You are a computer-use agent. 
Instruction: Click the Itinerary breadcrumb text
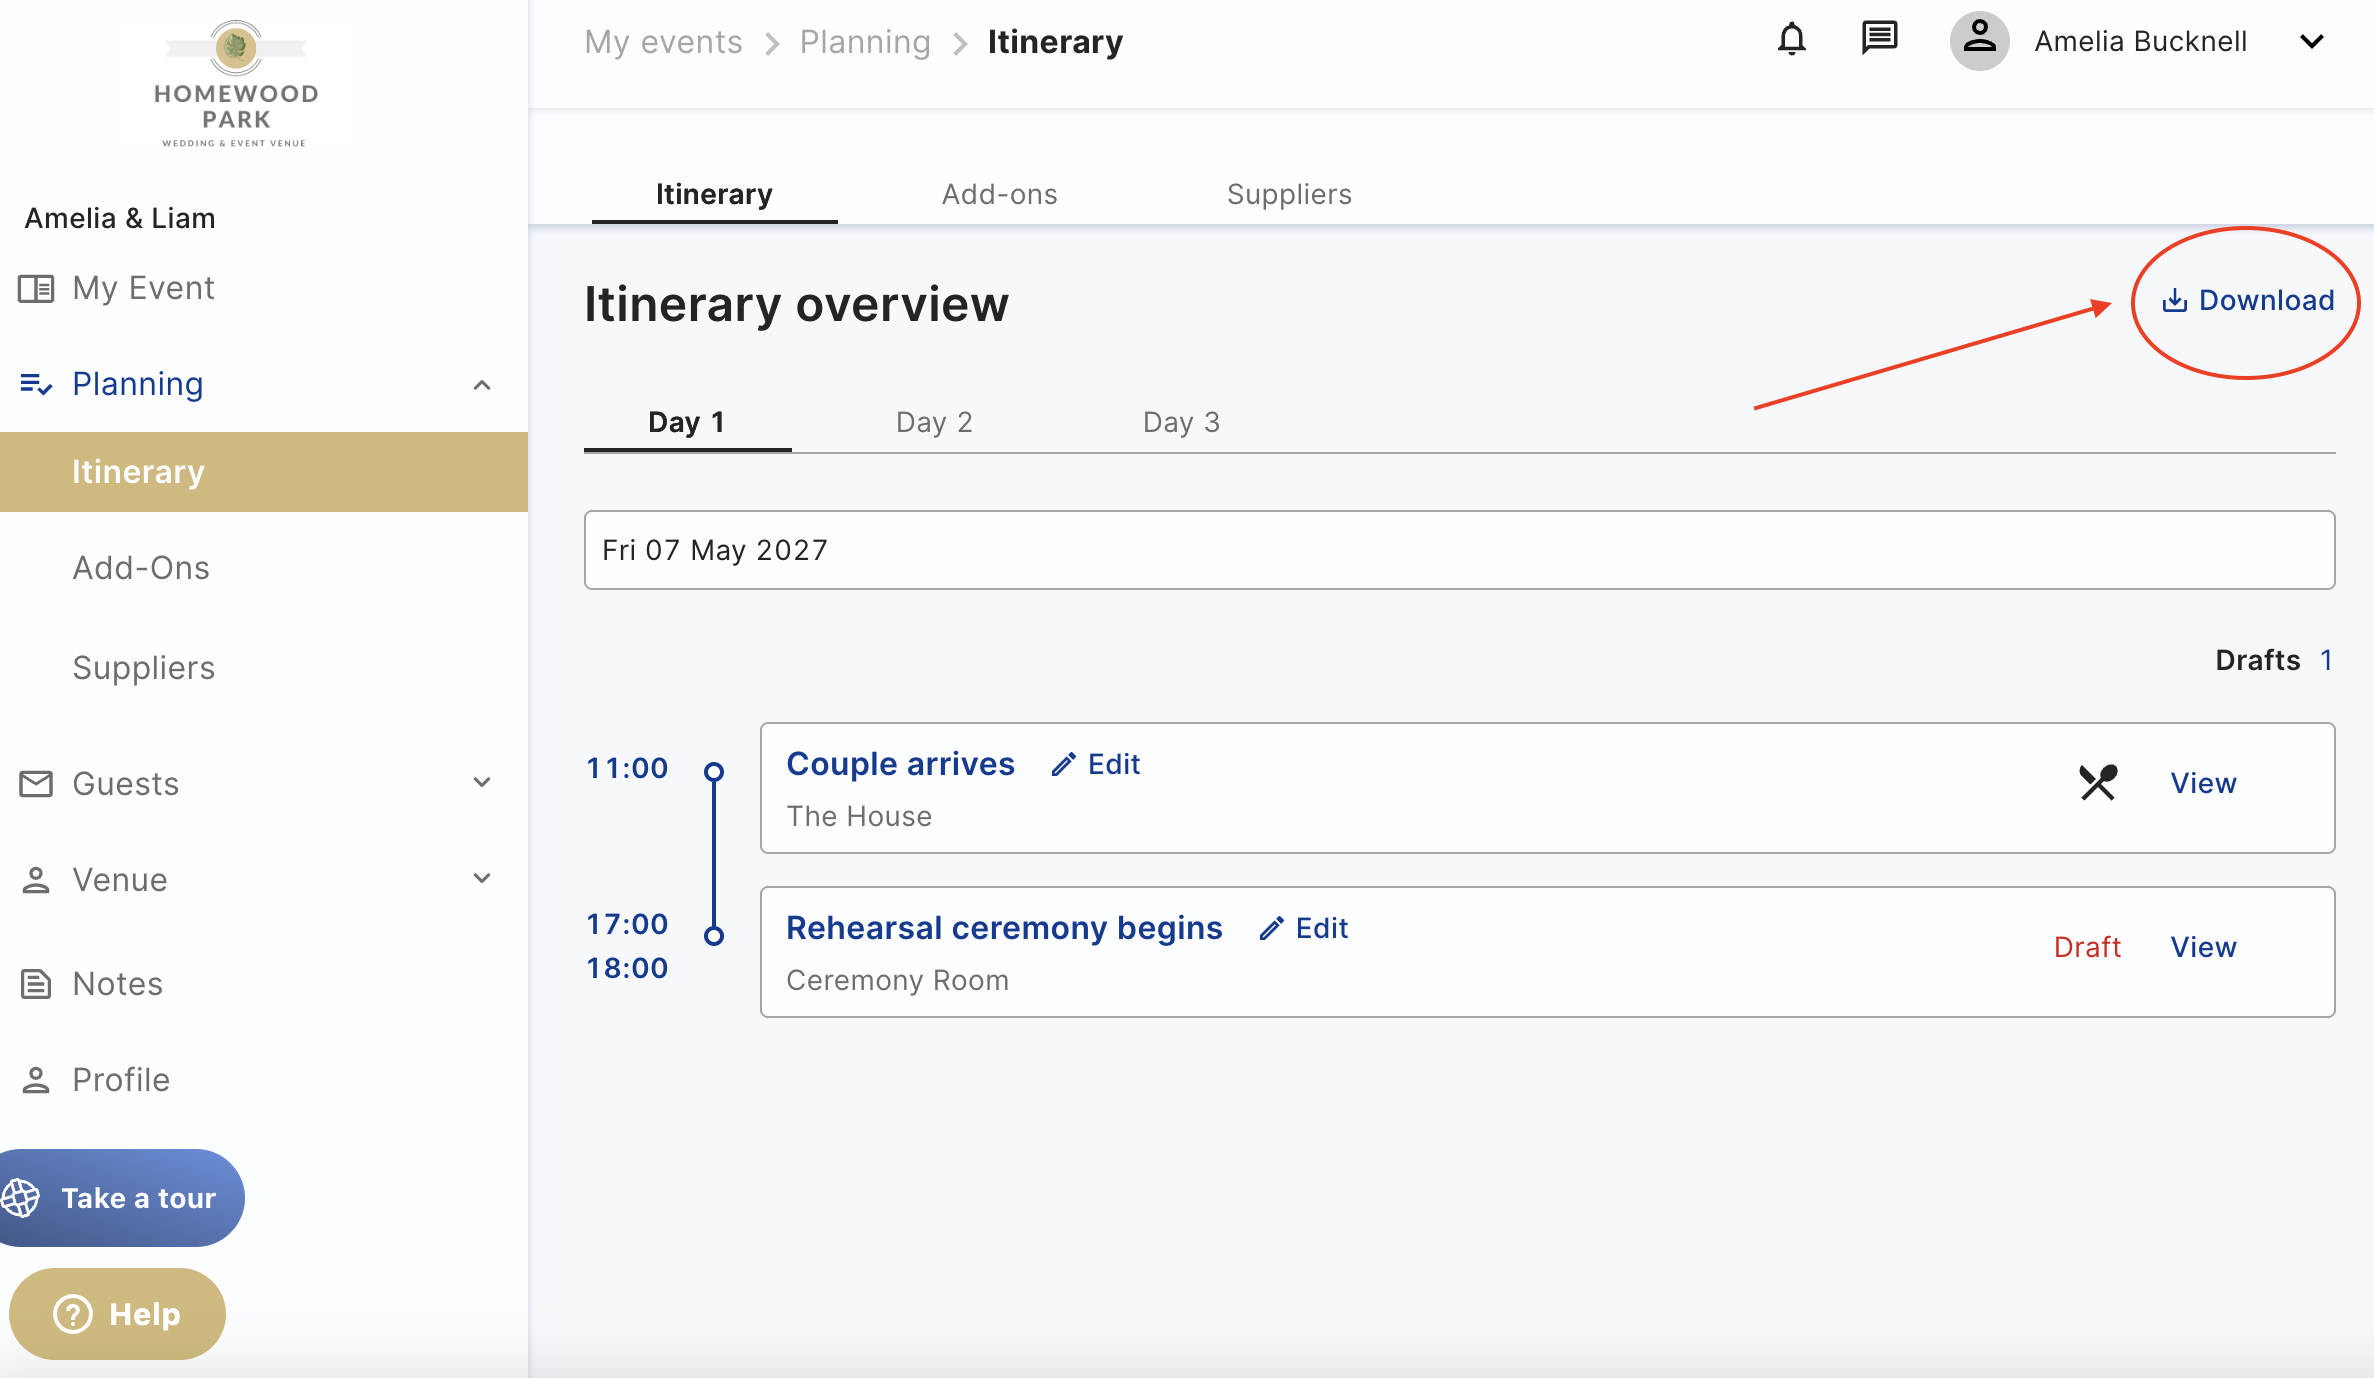coord(1055,42)
